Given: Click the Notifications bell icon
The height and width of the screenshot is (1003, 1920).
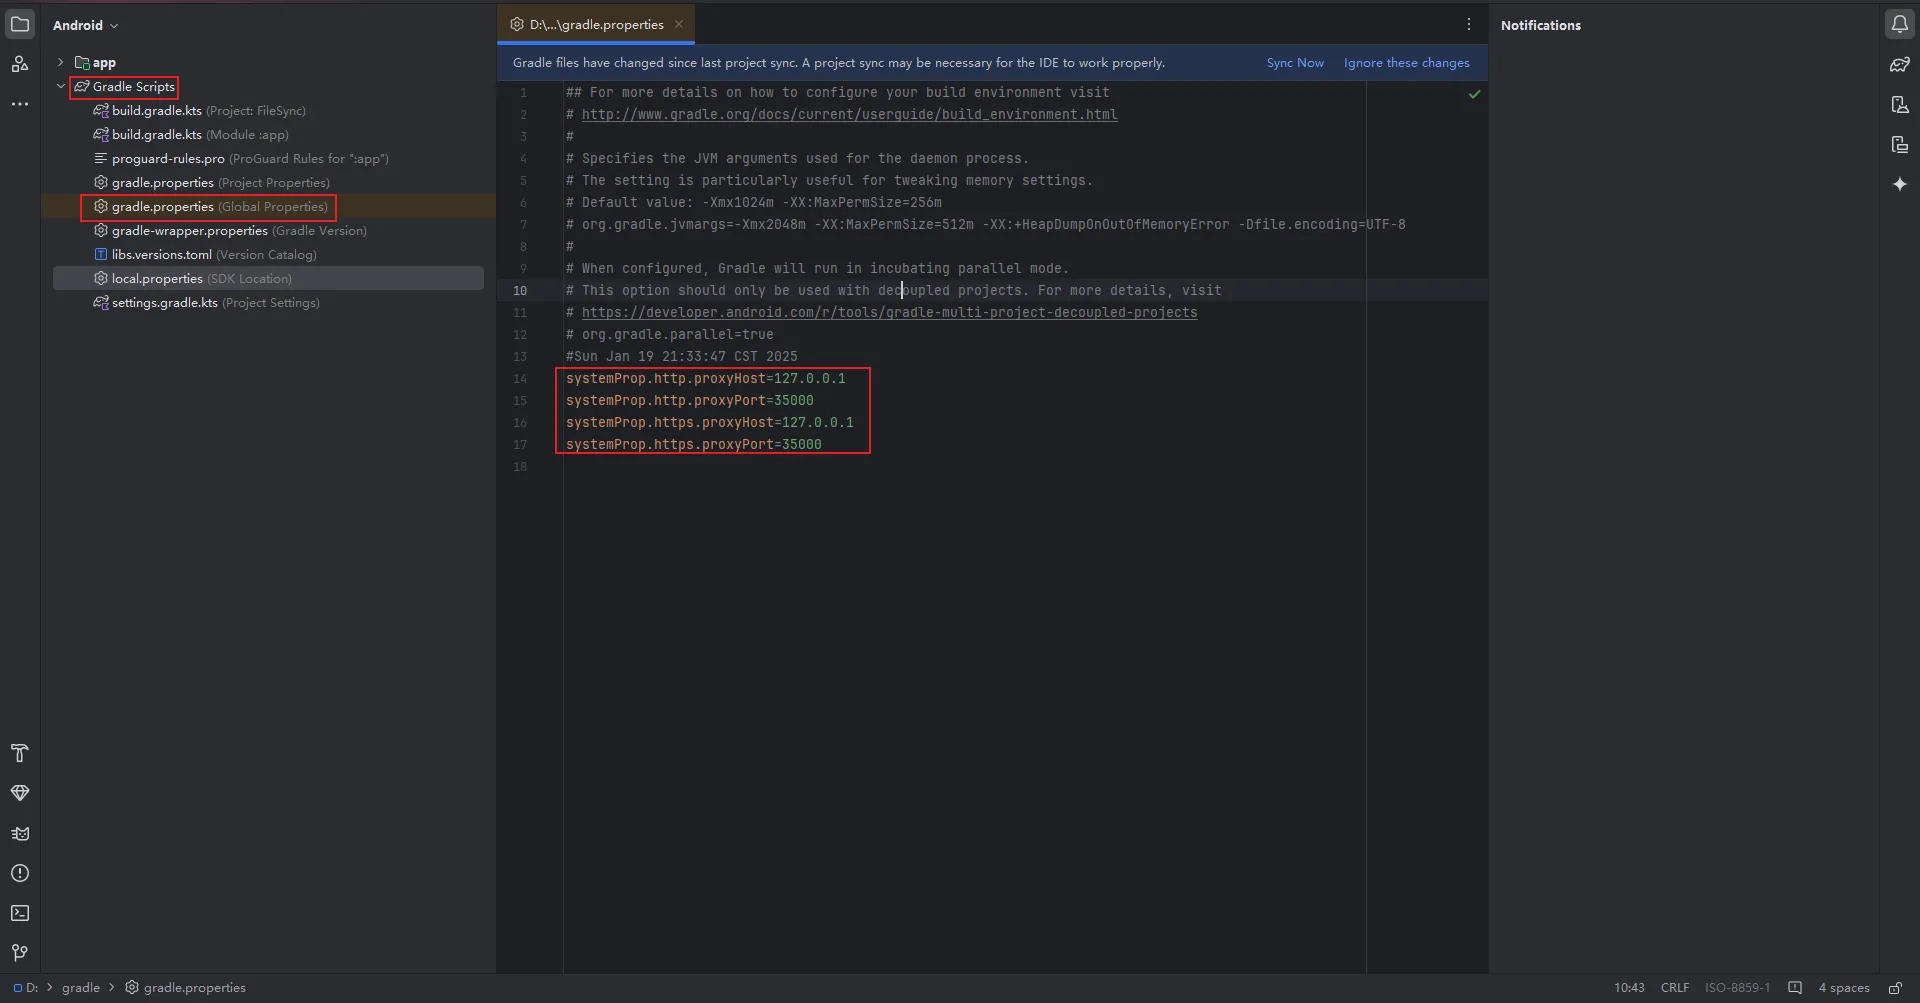Looking at the screenshot, I should tap(1899, 24).
